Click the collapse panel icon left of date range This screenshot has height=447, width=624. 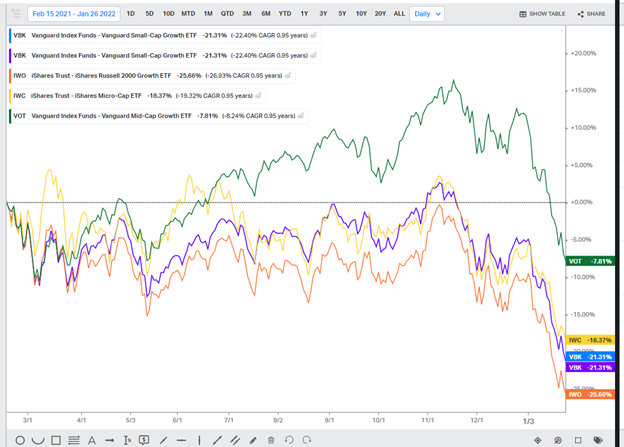16,14
